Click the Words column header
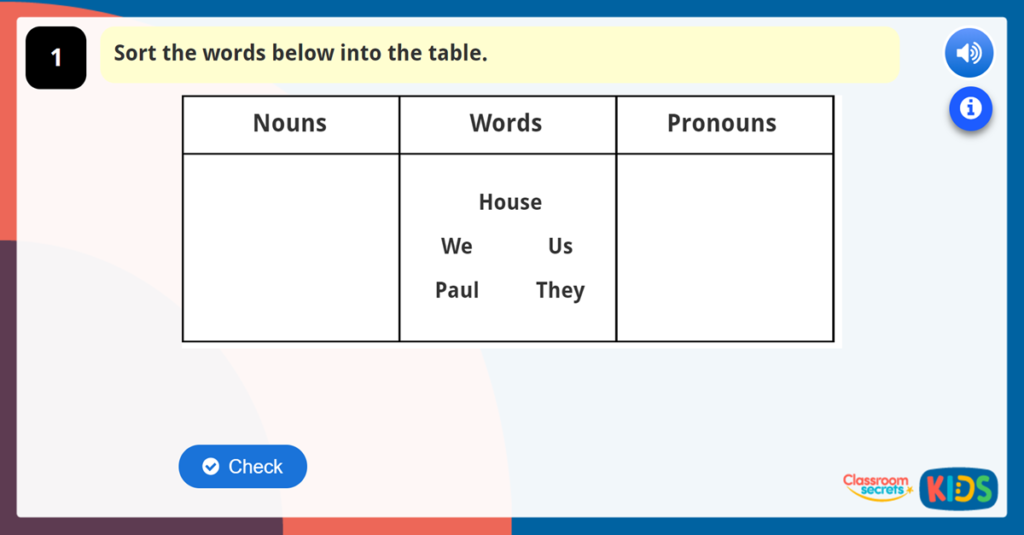This screenshot has height=535, width=1024. point(506,124)
